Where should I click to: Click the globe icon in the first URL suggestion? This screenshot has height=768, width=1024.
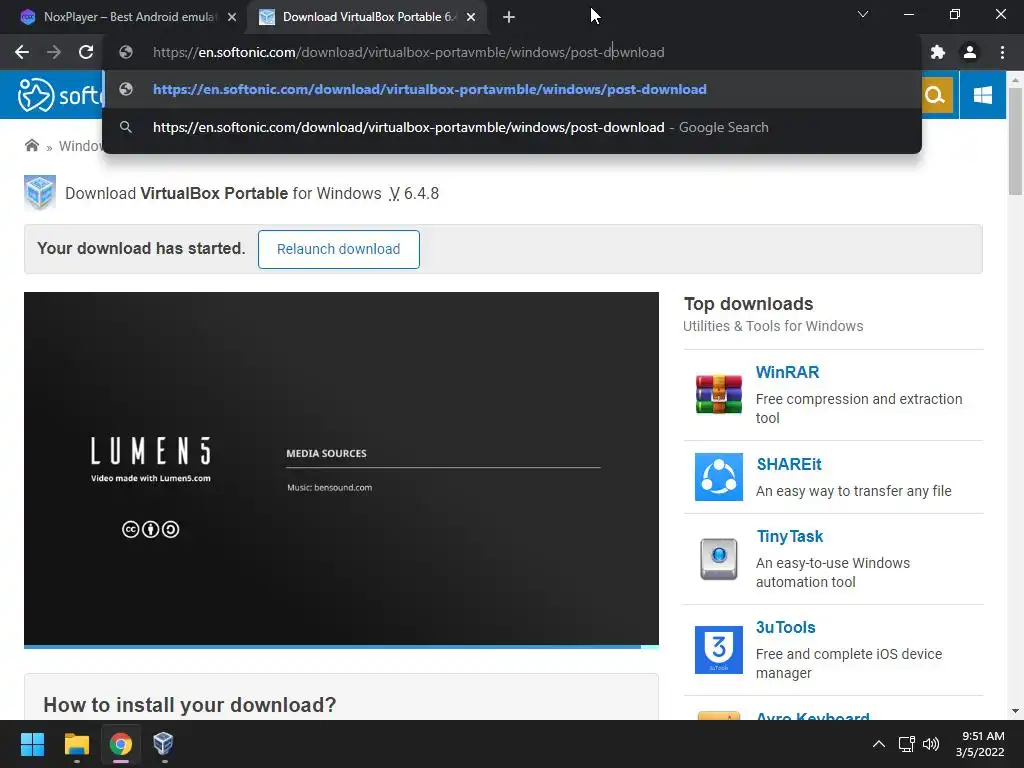click(126, 89)
